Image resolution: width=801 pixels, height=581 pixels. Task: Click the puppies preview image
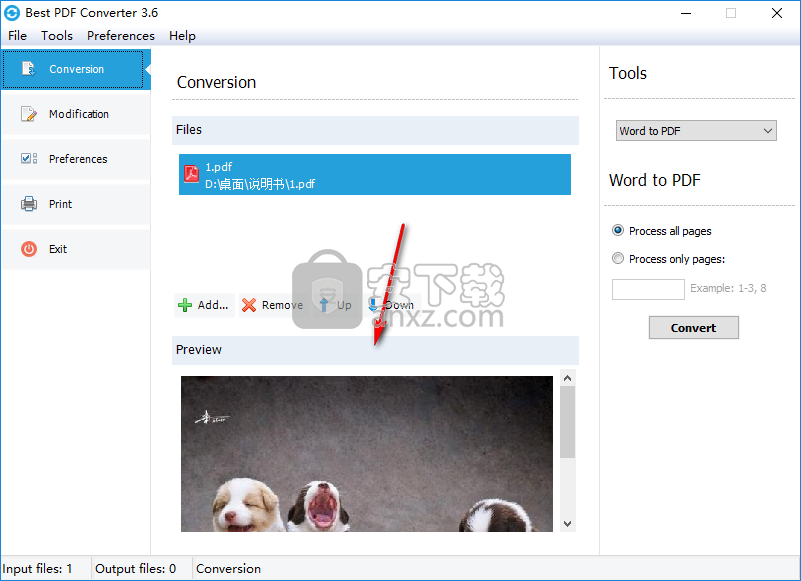click(367, 454)
